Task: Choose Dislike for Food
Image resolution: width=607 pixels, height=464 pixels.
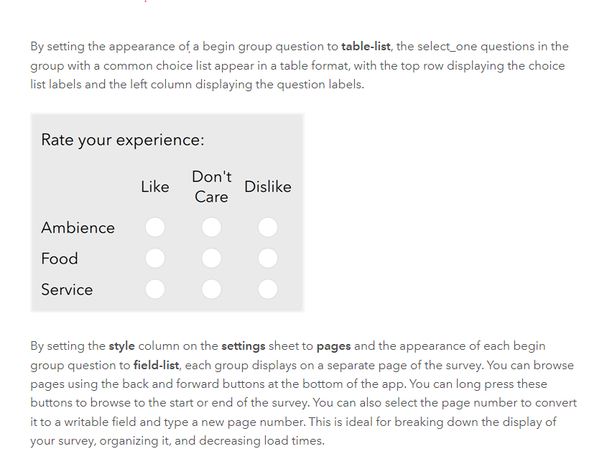Action: point(267,259)
